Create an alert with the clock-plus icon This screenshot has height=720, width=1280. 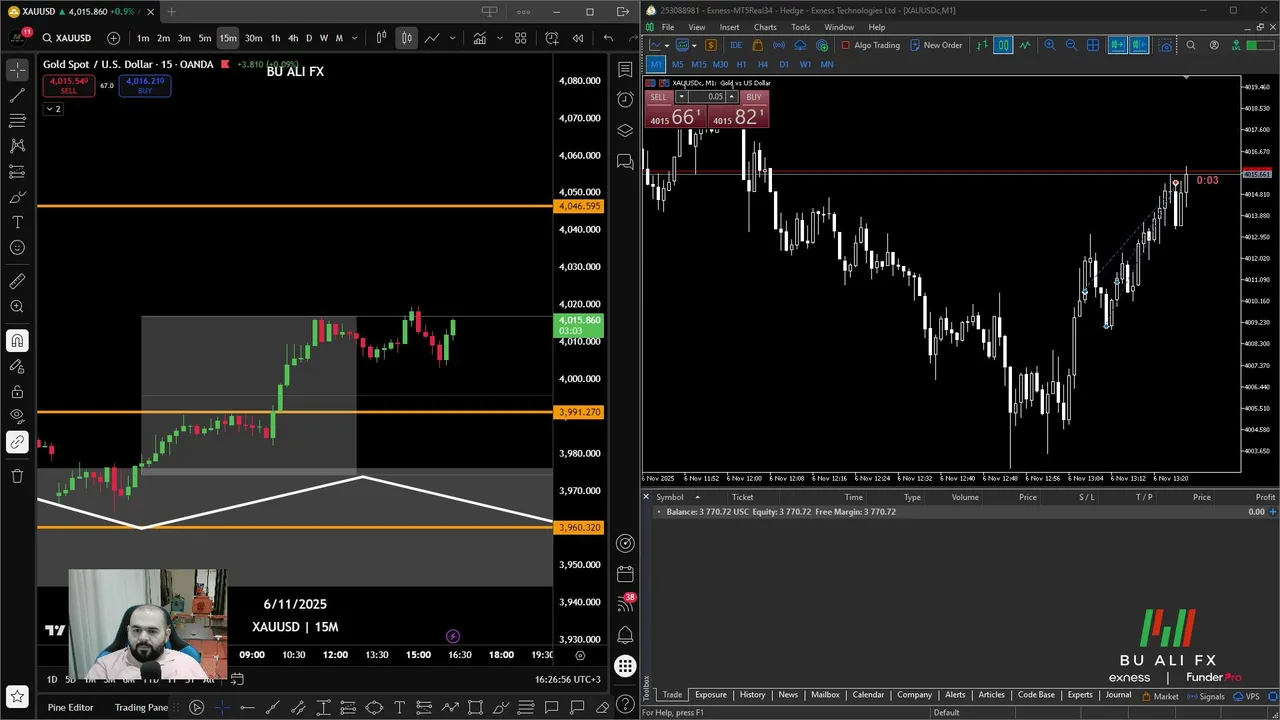tap(552, 38)
